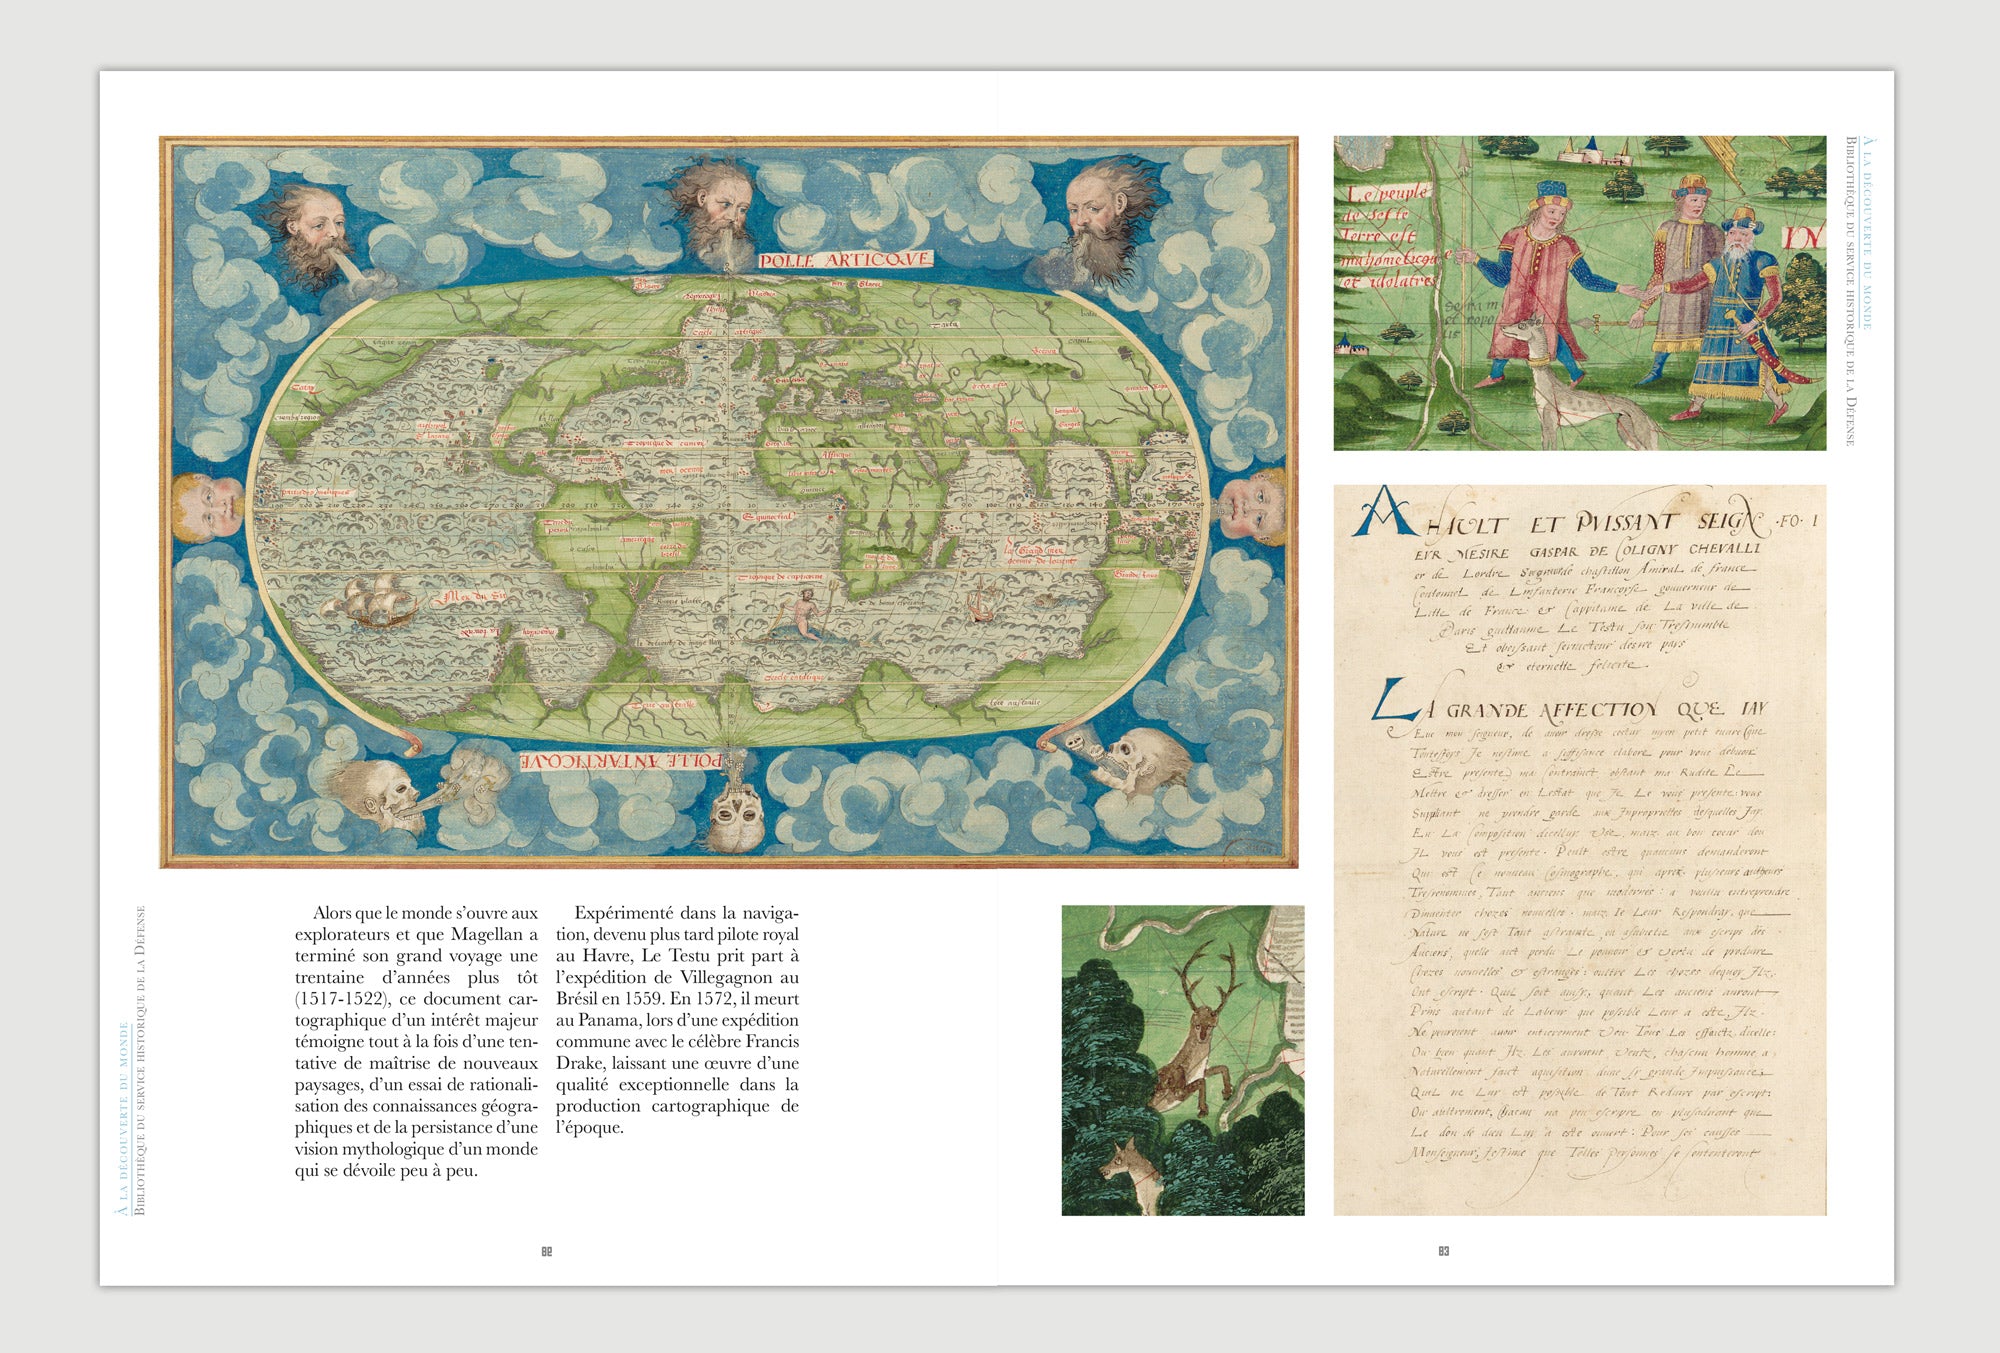The width and height of the screenshot is (2000, 1353).
Task: Click page number 82
Action: pyautogui.click(x=547, y=1251)
